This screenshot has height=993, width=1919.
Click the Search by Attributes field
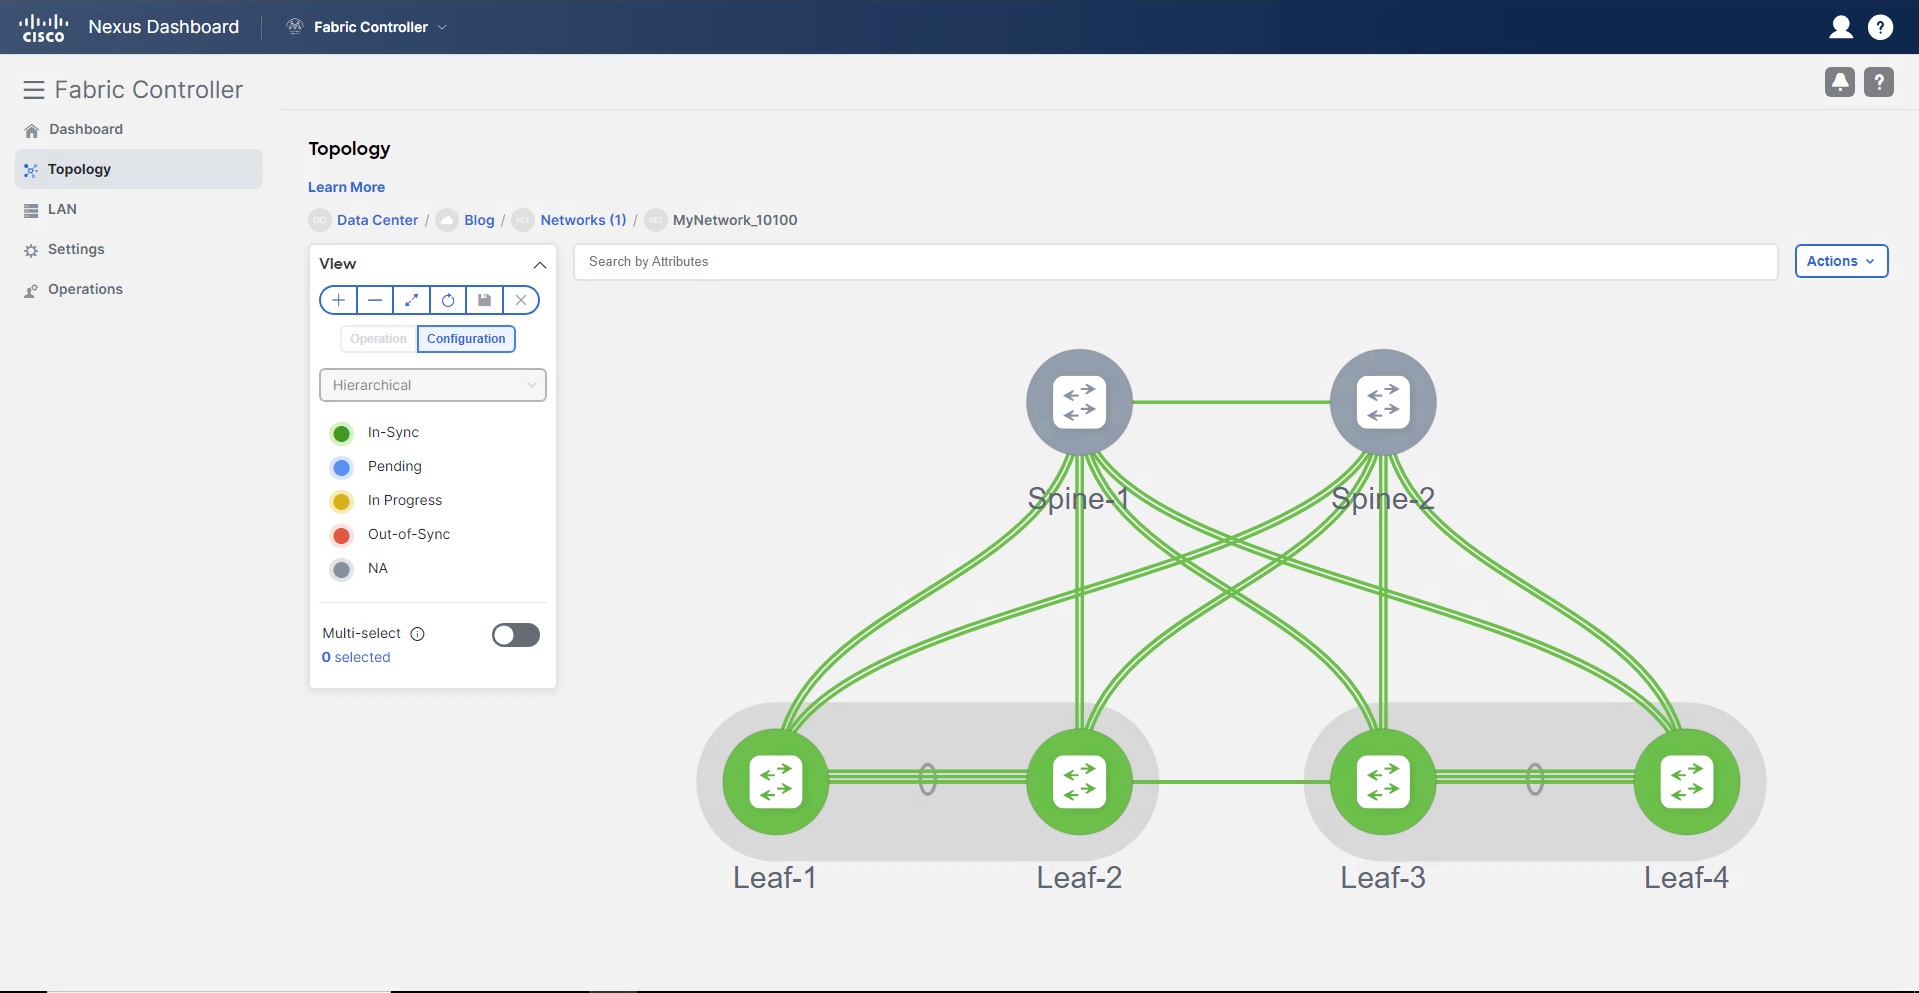pyautogui.click(x=1175, y=262)
